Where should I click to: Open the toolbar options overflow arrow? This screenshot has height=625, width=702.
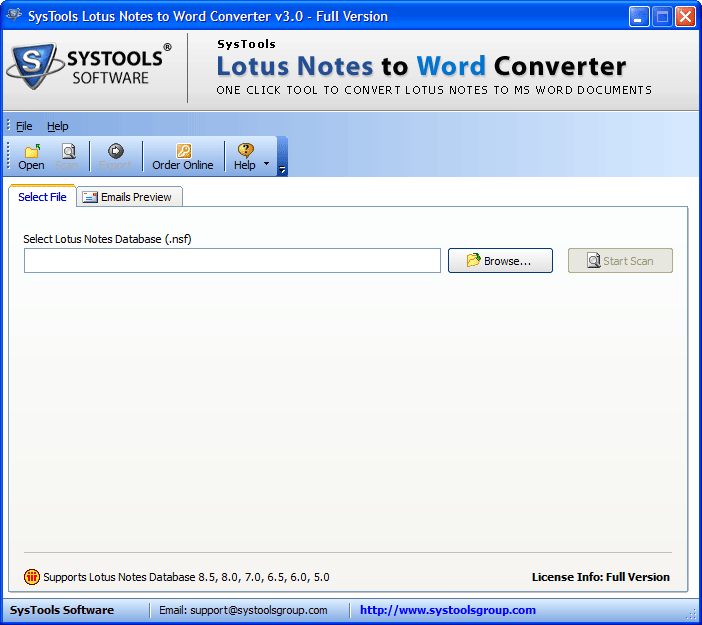coord(283,170)
